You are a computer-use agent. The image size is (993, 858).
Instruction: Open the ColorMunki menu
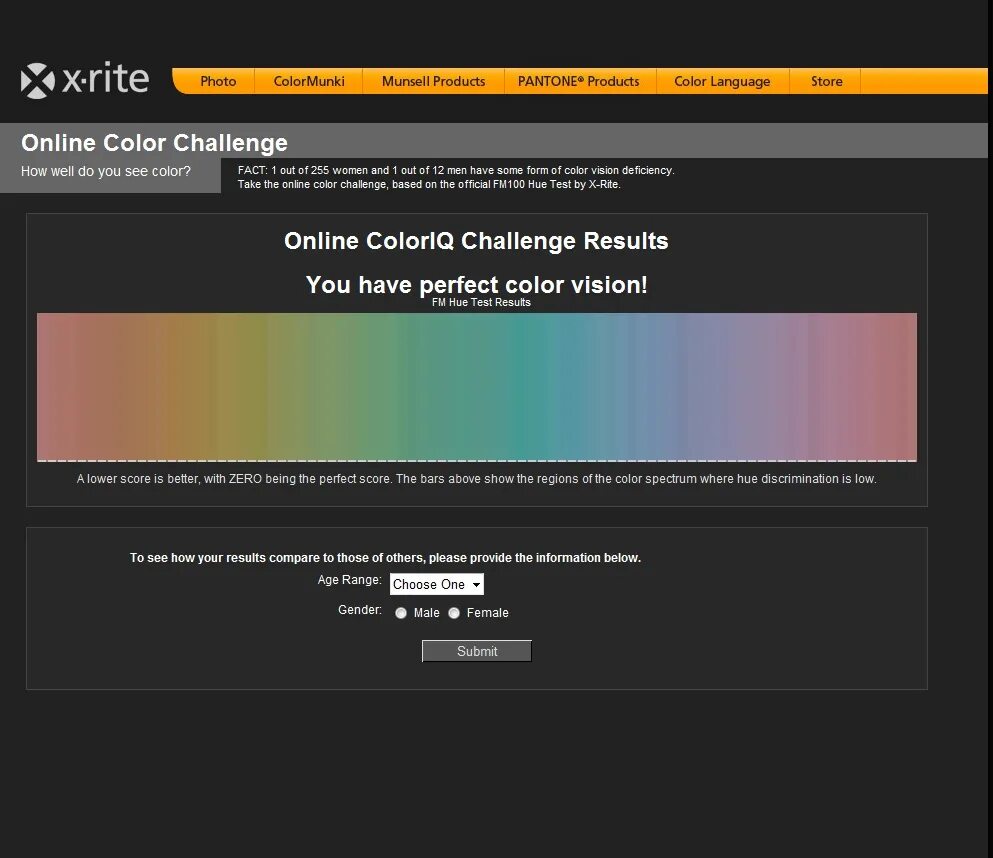coord(309,81)
